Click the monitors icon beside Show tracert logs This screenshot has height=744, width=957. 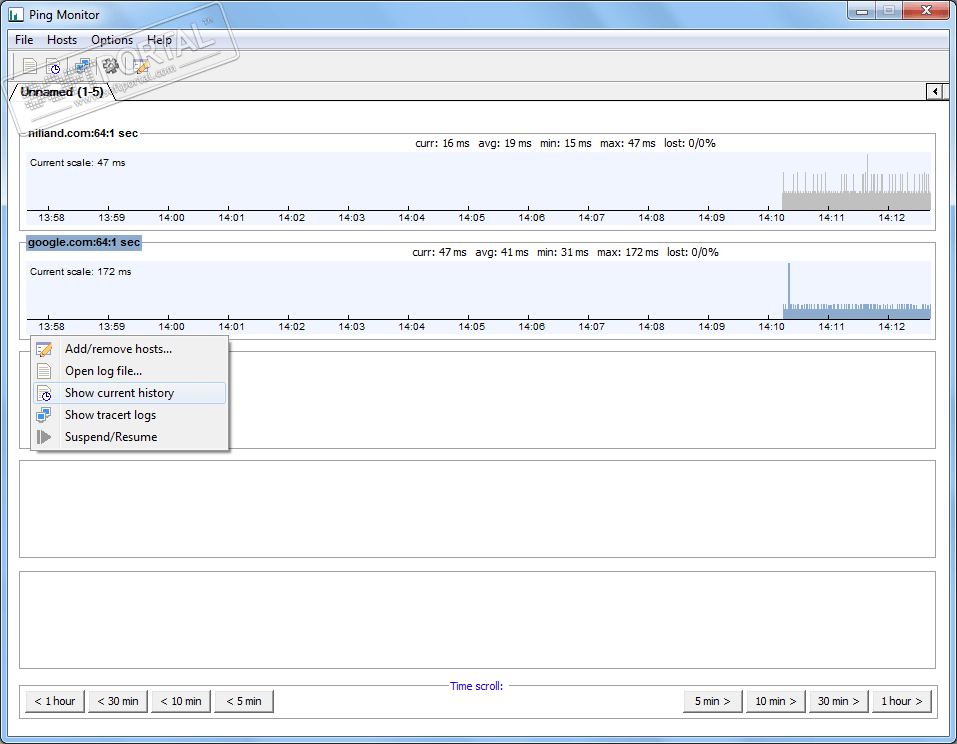click(x=43, y=415)
